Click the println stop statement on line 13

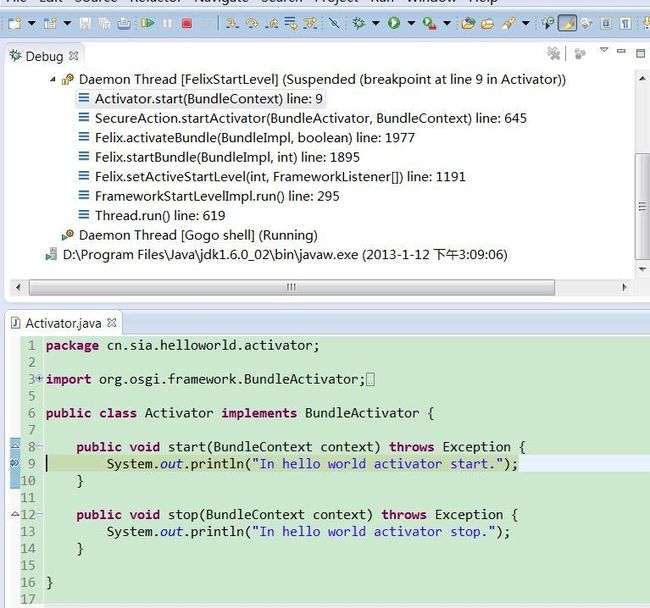308,531
